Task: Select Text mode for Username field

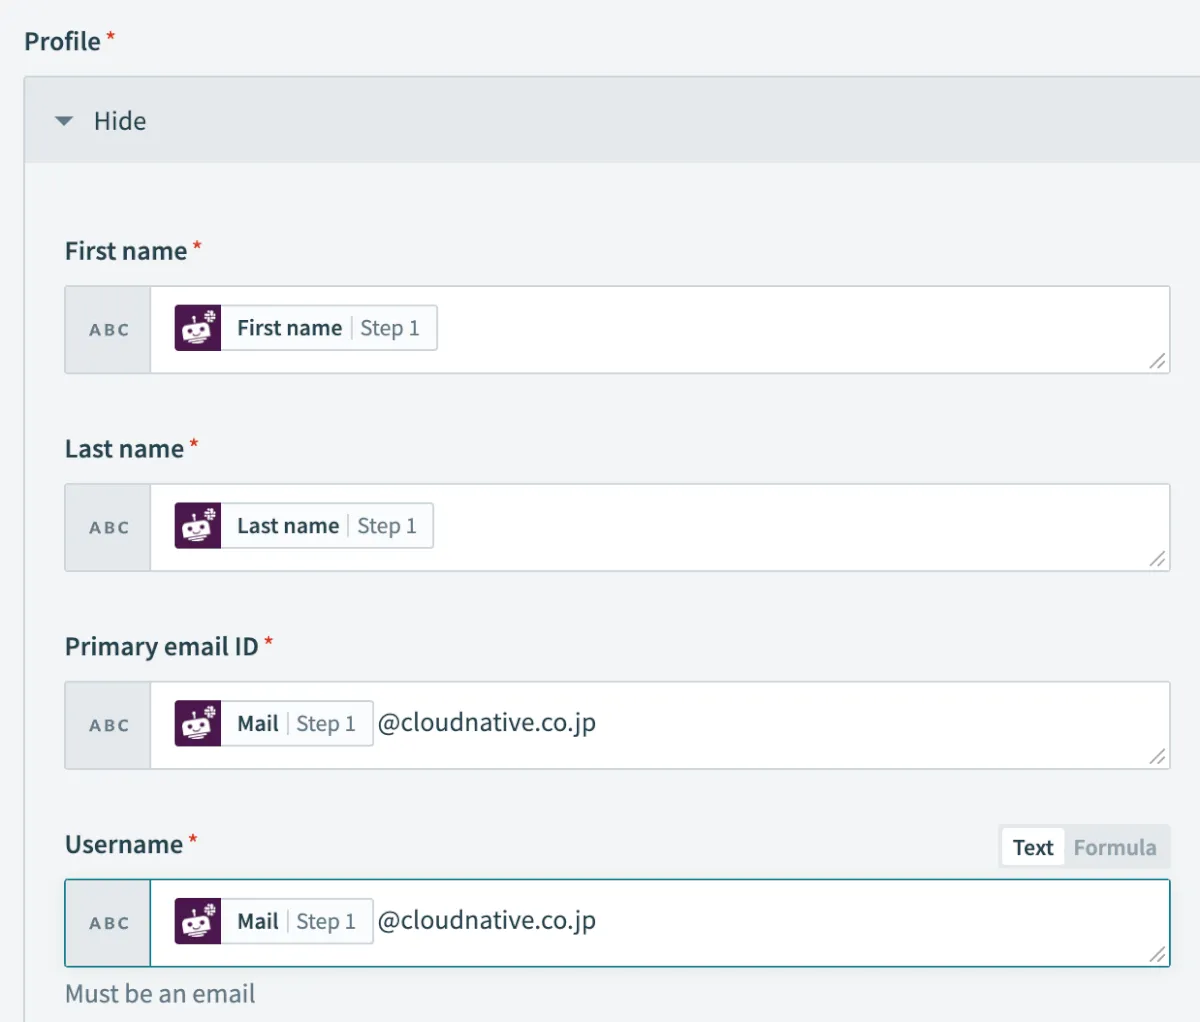Action: tap(1032, 848)
